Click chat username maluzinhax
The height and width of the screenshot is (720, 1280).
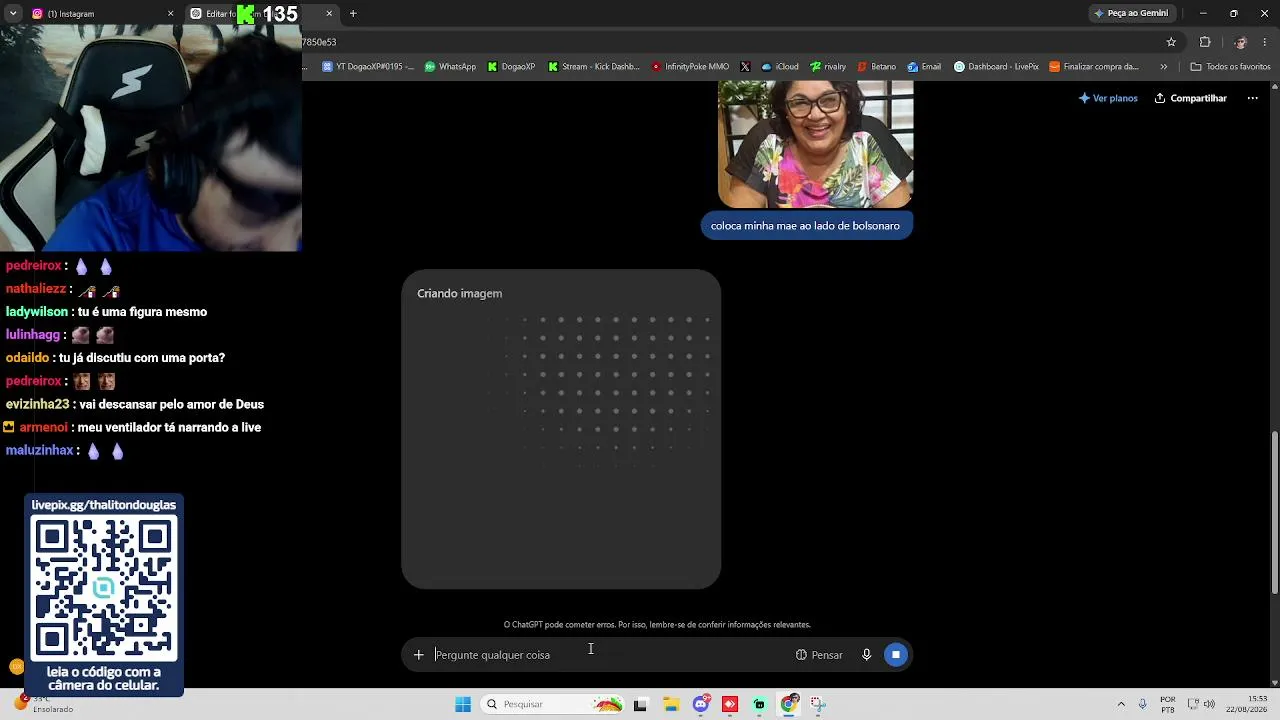pos(40,451)
